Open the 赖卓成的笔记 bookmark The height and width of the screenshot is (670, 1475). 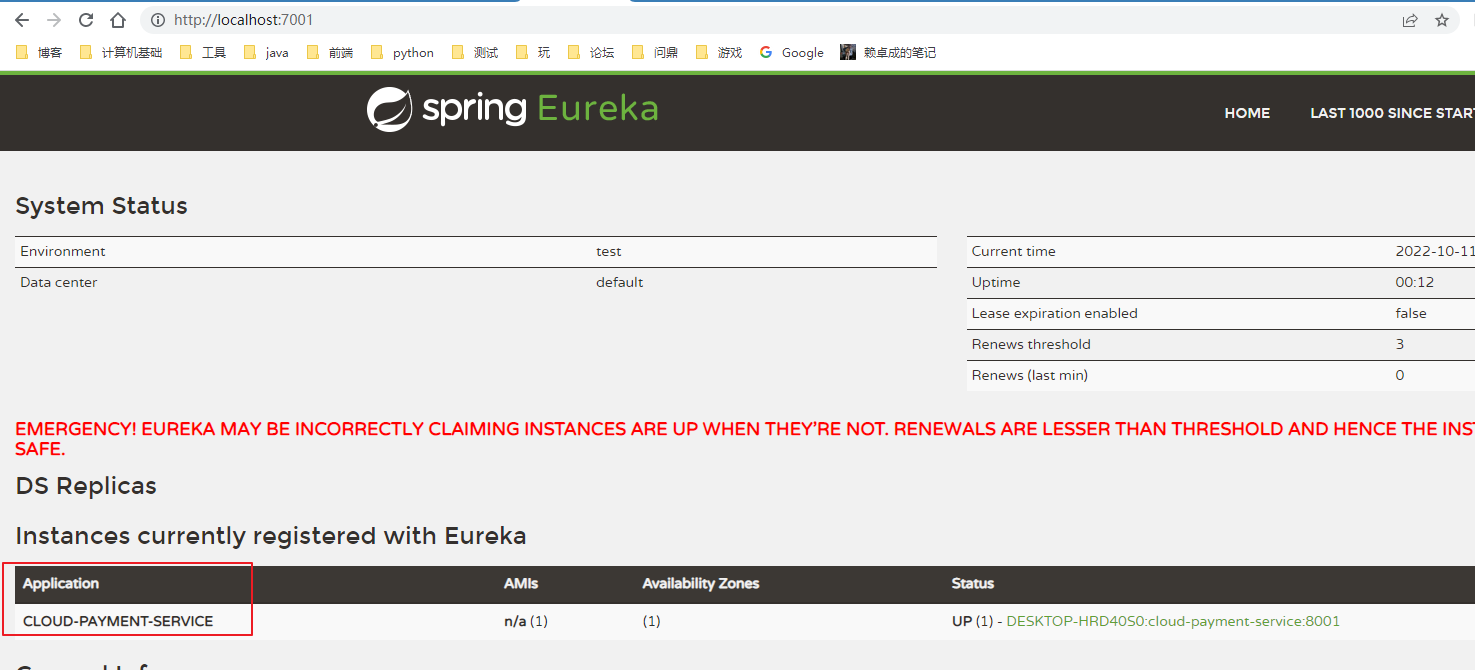888,53
